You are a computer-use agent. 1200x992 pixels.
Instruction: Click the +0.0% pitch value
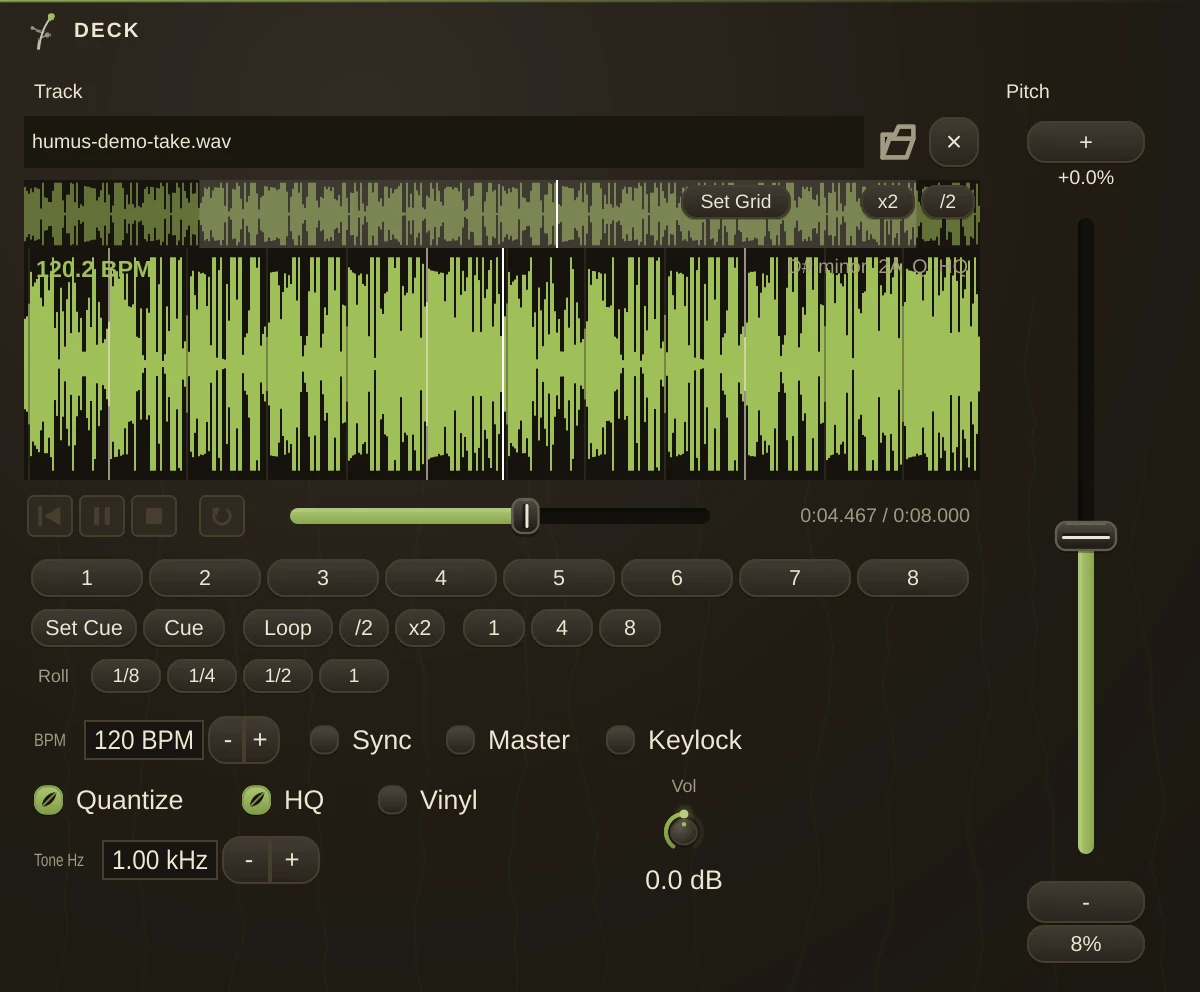(x=1086, y=178)
